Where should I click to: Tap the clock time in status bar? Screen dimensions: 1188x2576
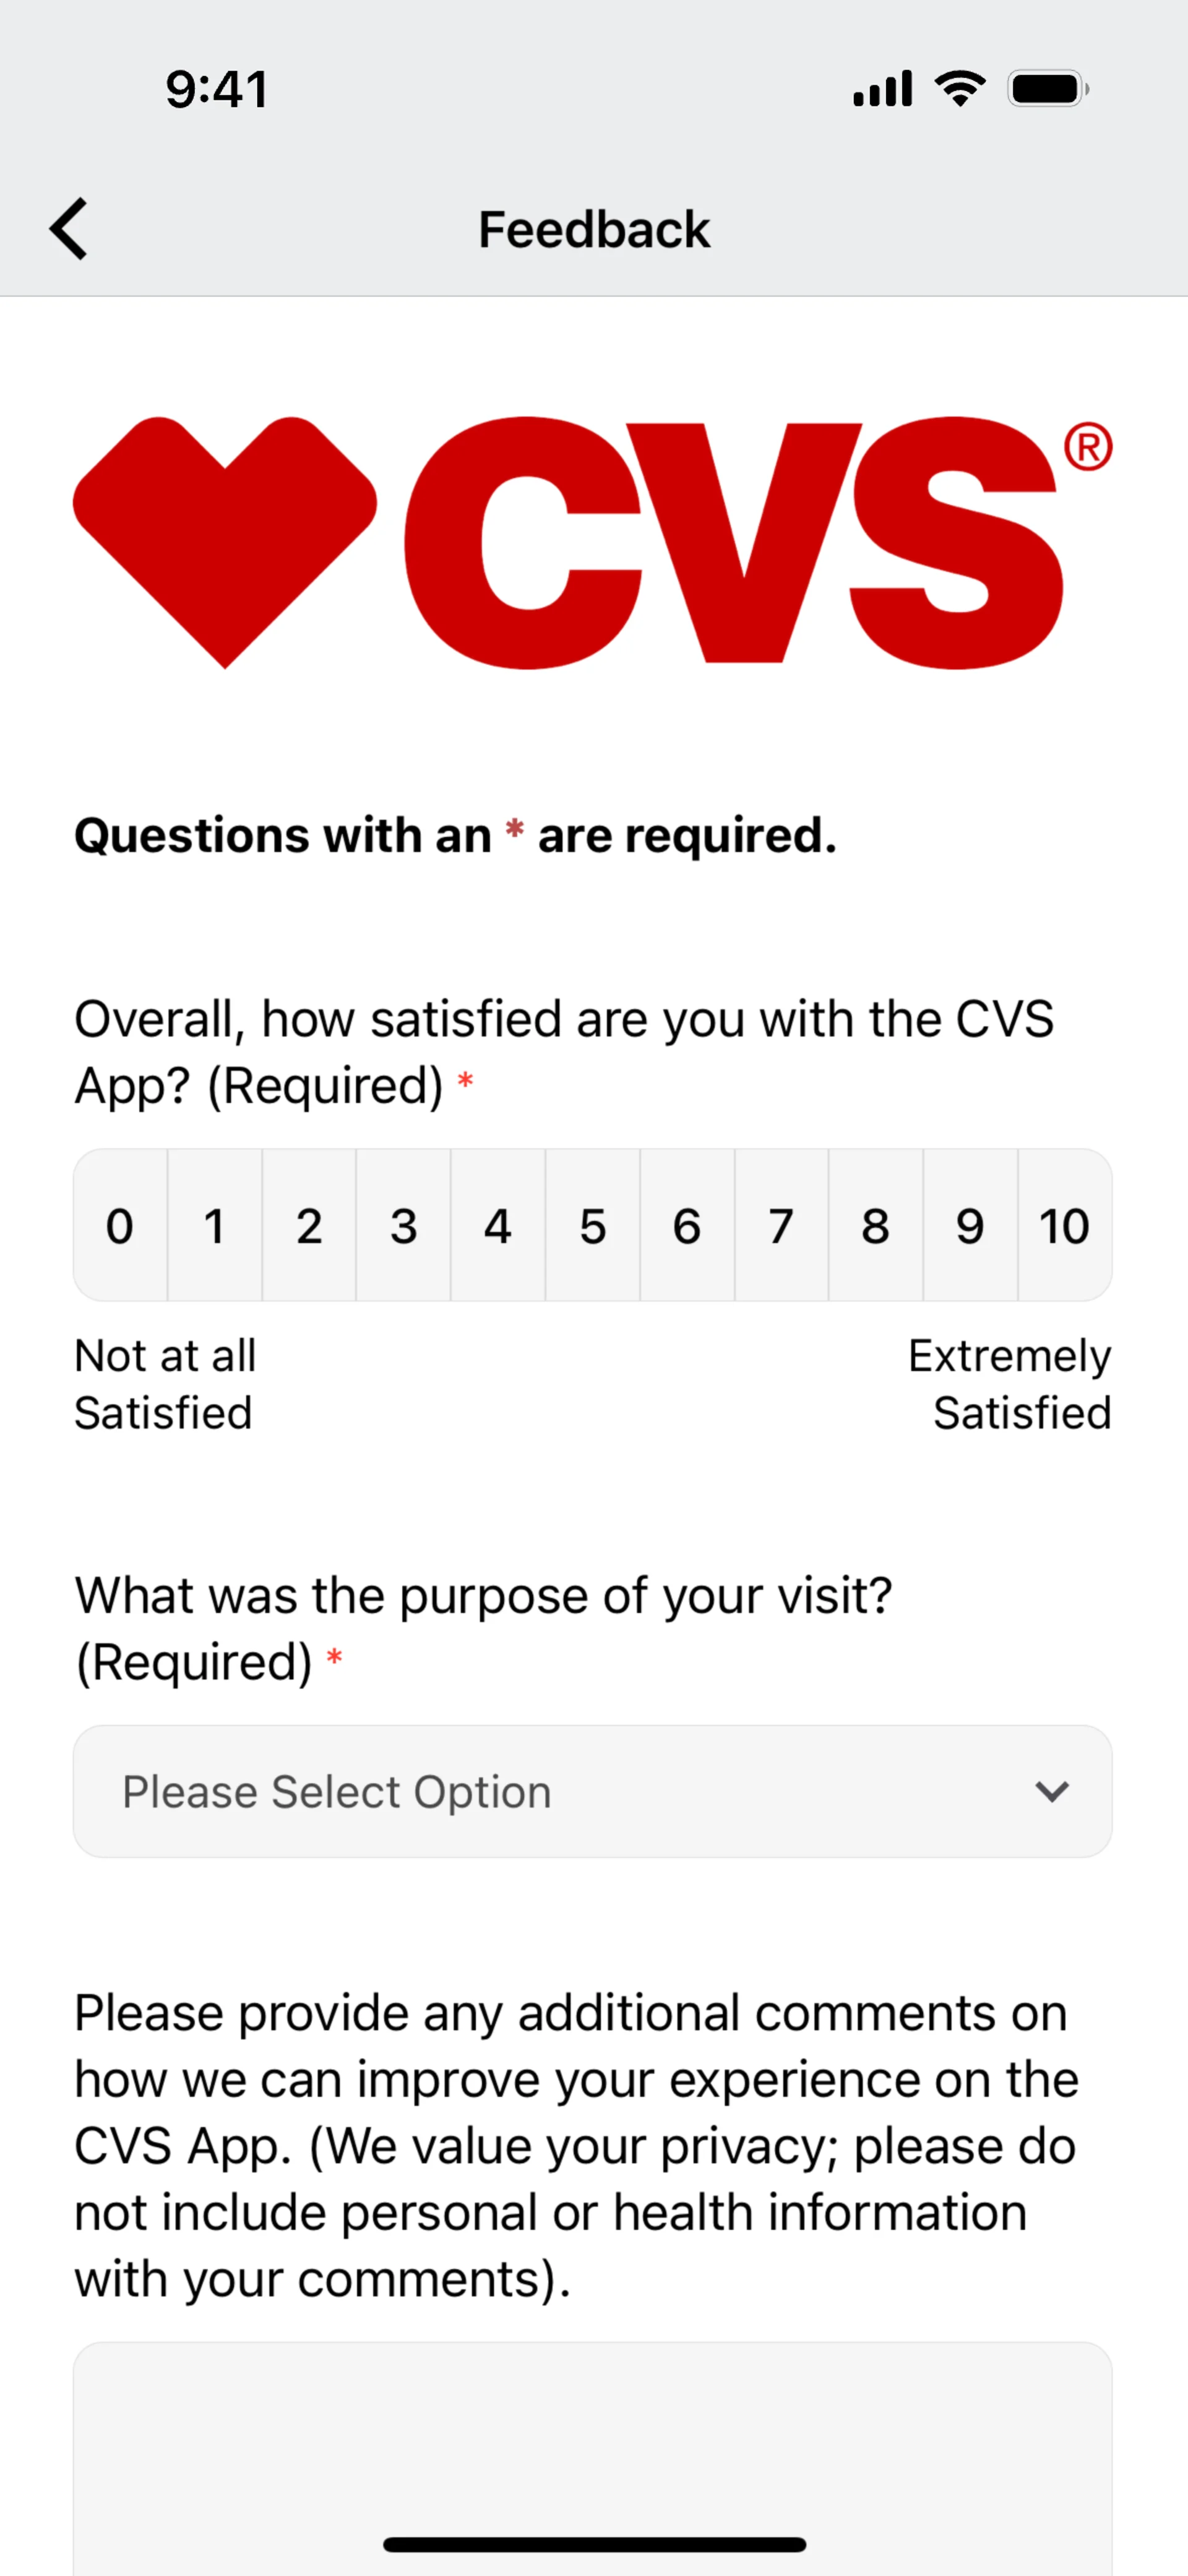217,89
